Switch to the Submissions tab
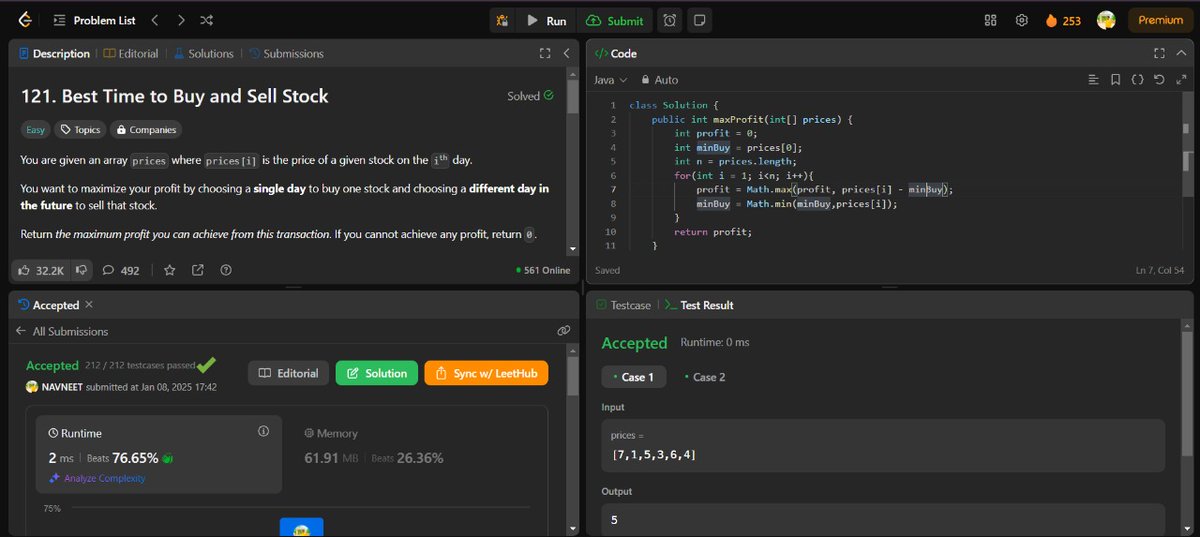 pos(286,53)
